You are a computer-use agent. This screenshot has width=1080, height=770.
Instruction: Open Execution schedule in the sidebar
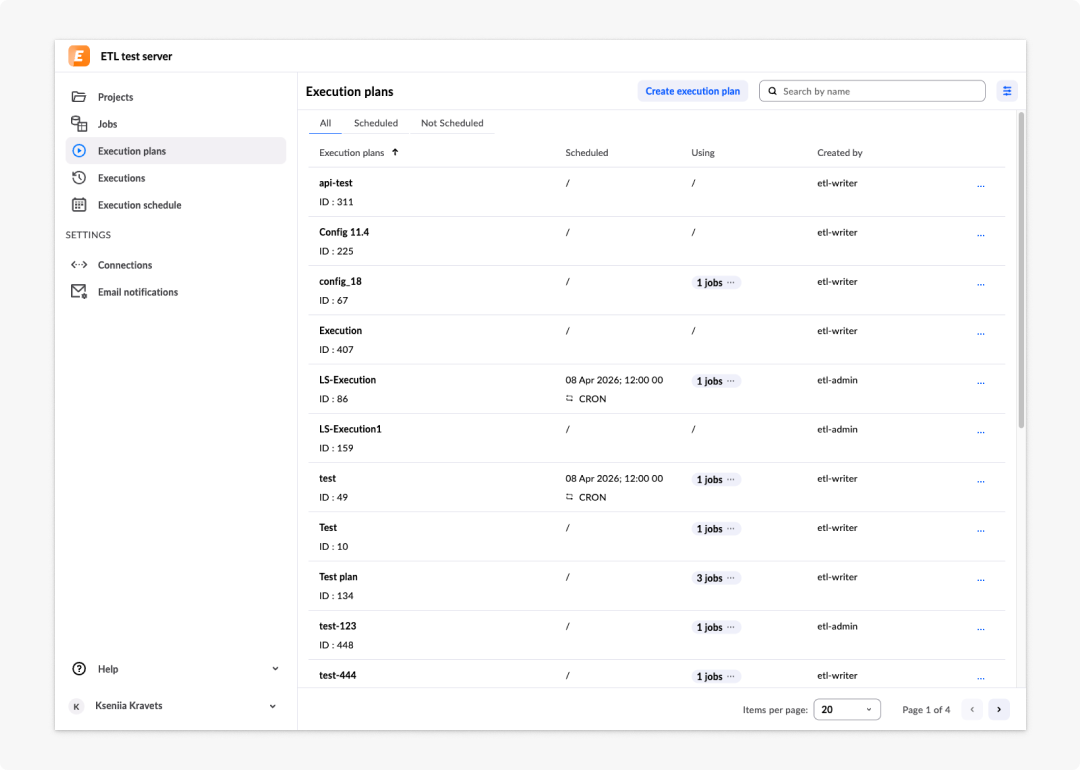176,205
